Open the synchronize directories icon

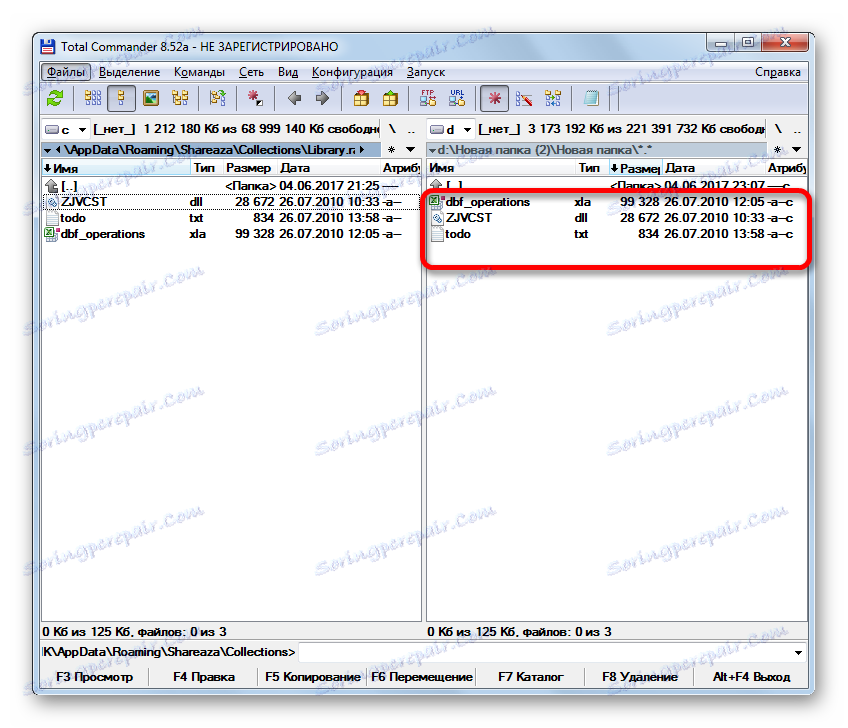[x=553, y=98]
